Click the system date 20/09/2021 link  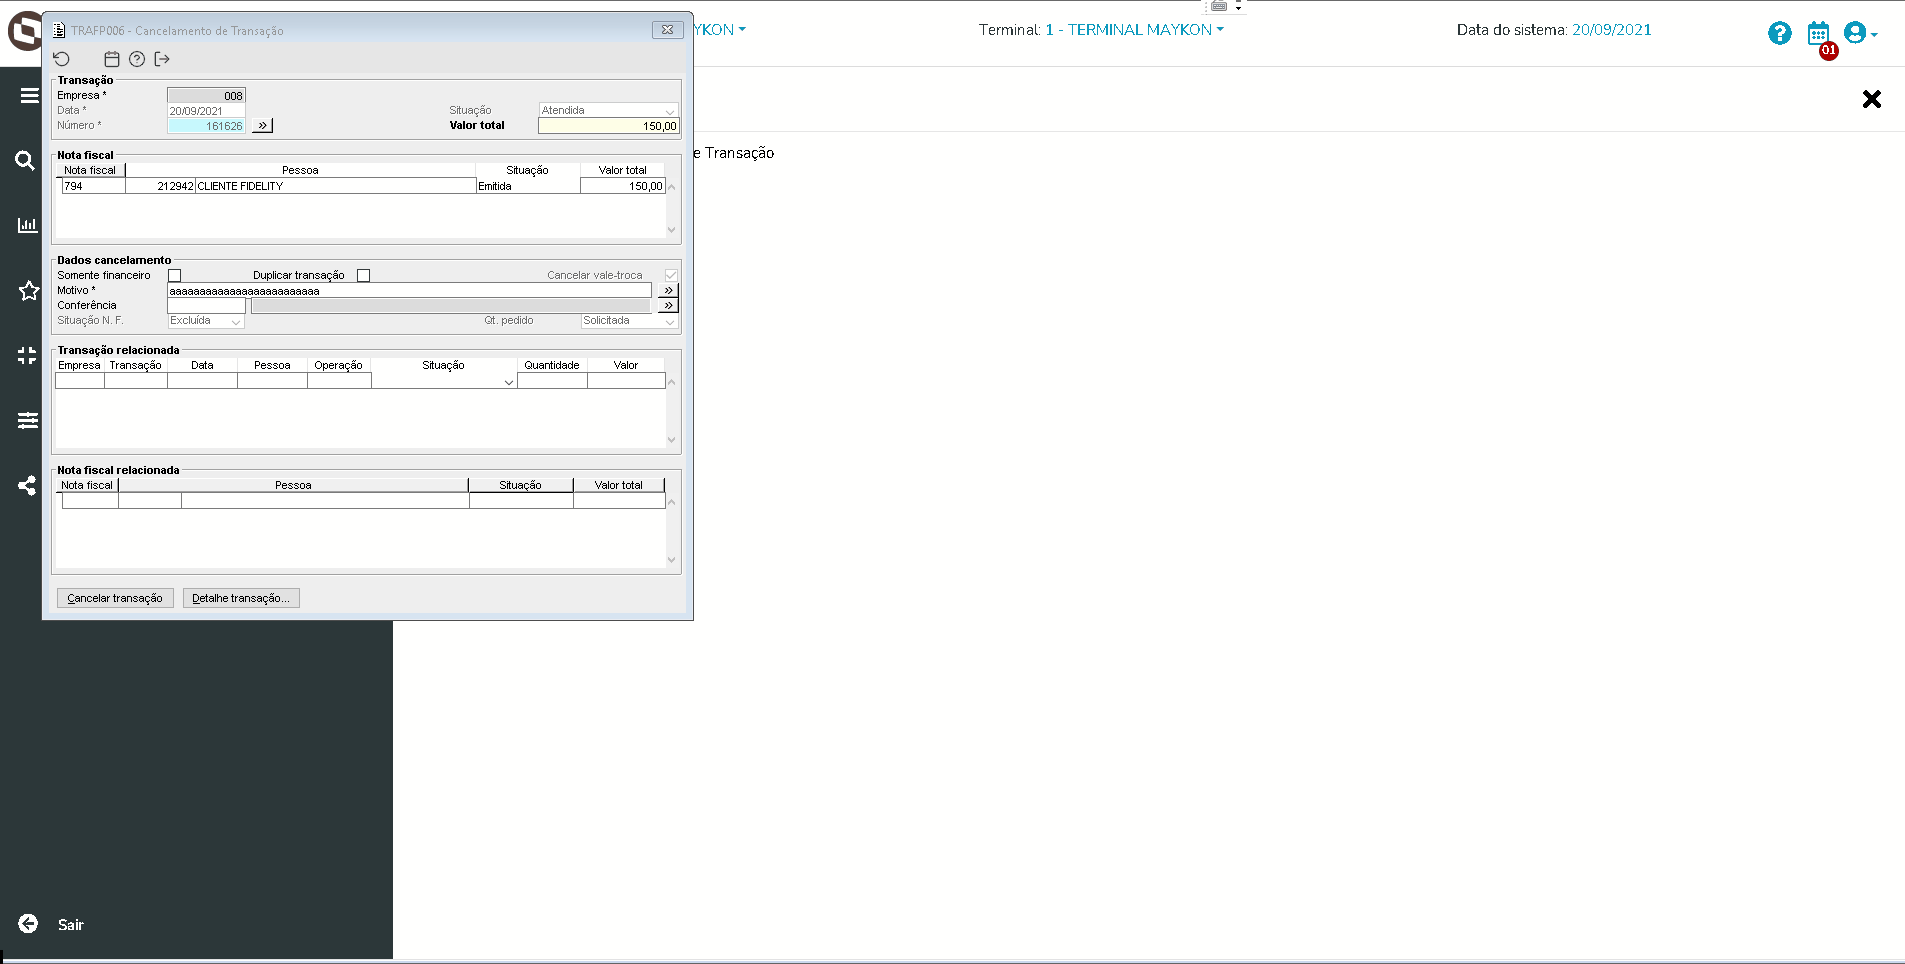coord(1611,30)
